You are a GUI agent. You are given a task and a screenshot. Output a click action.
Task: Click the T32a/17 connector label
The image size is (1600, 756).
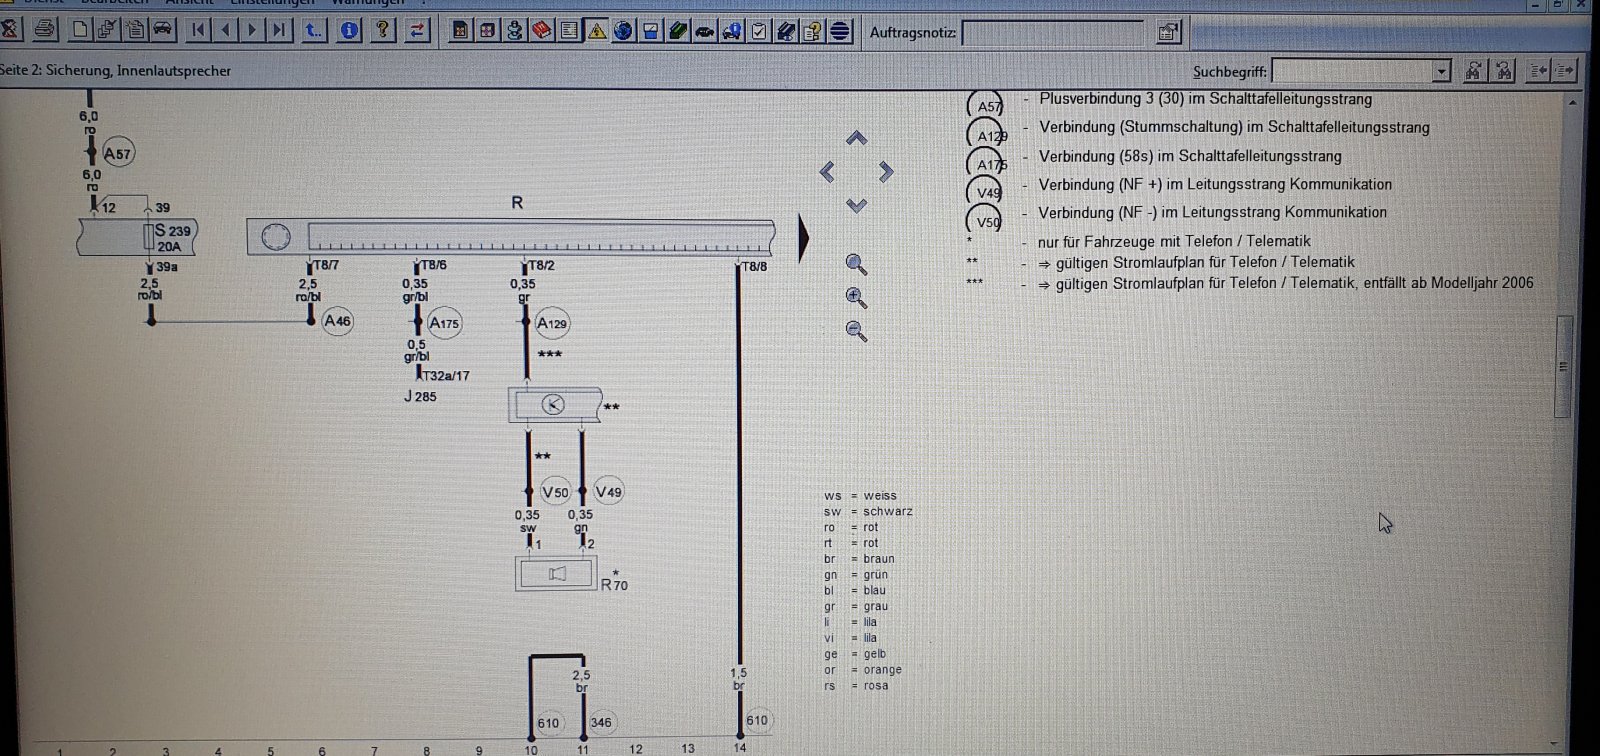point(445,376)
